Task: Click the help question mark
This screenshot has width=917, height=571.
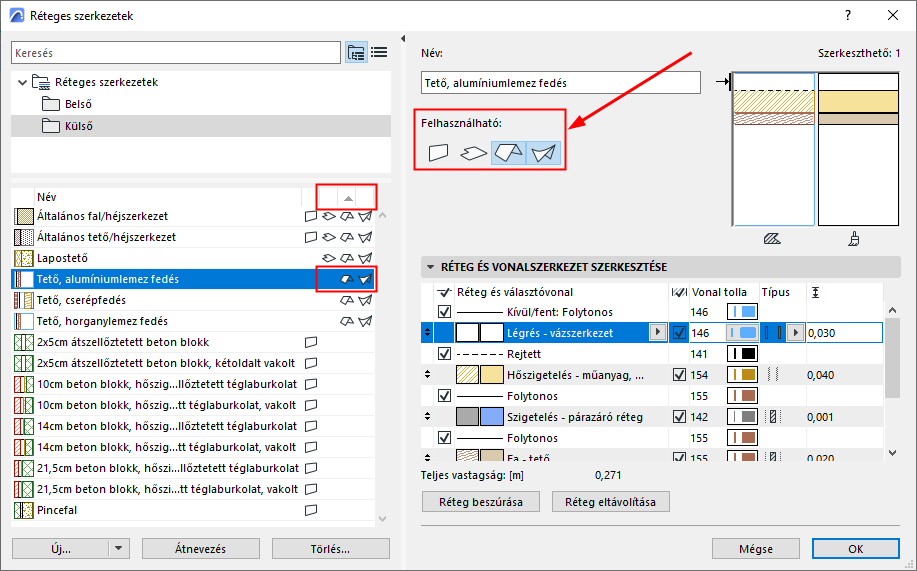Action: coord(848,15)
